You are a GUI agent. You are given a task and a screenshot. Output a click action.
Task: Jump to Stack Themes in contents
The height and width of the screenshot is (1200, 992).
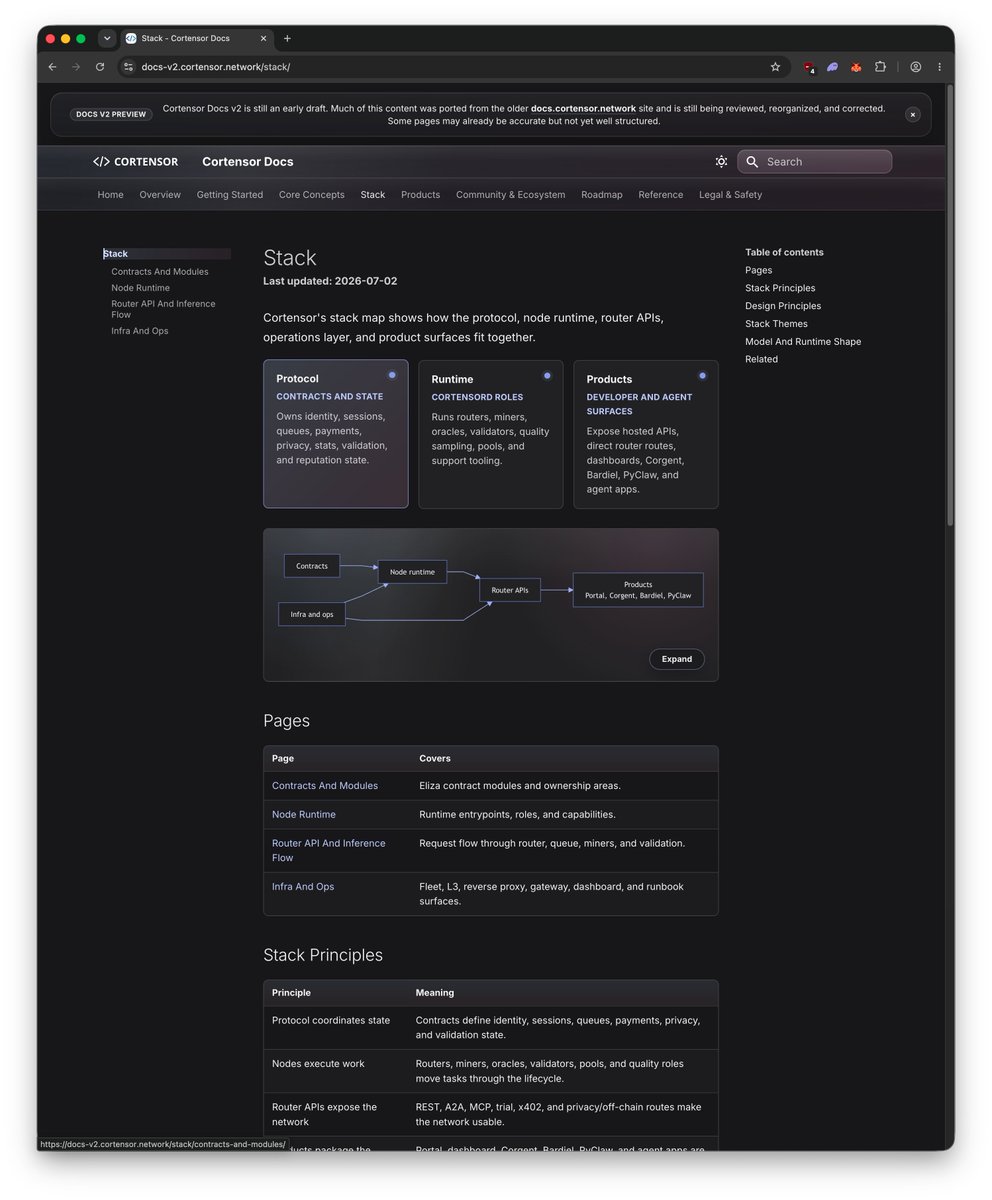776,324
